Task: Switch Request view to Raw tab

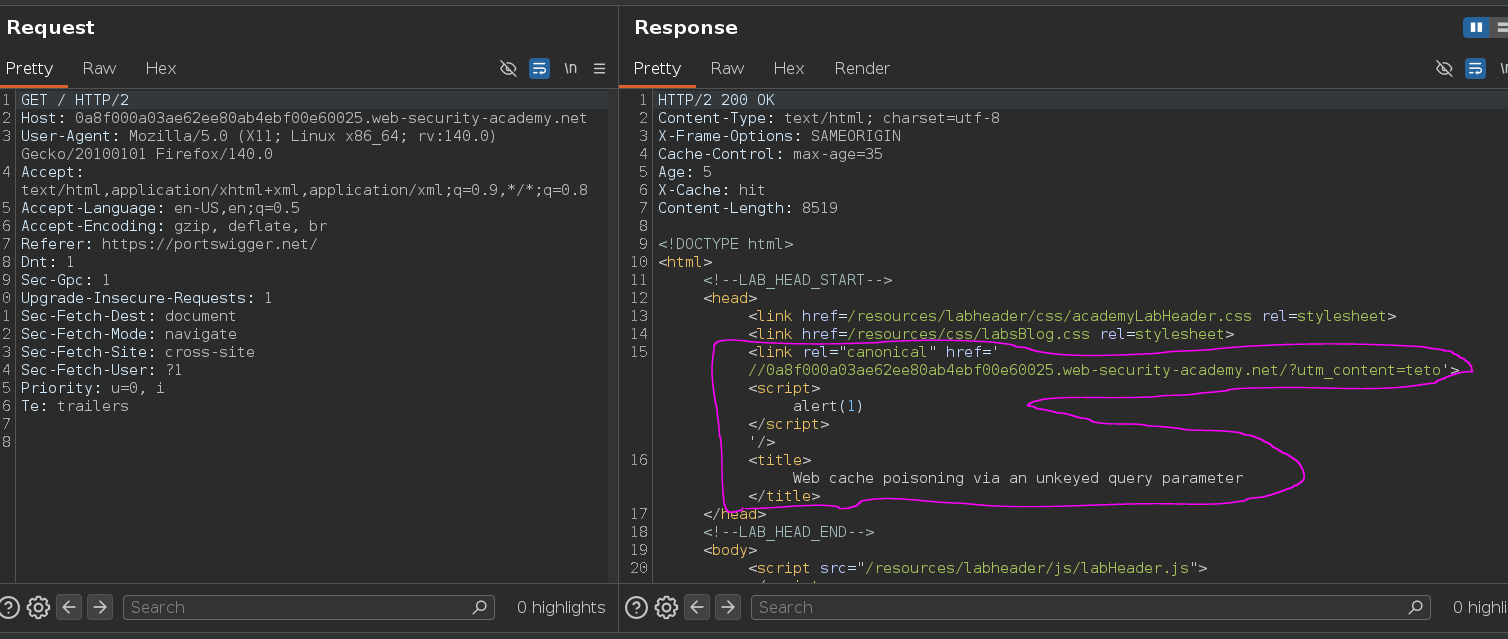Action: click(99, 68)
